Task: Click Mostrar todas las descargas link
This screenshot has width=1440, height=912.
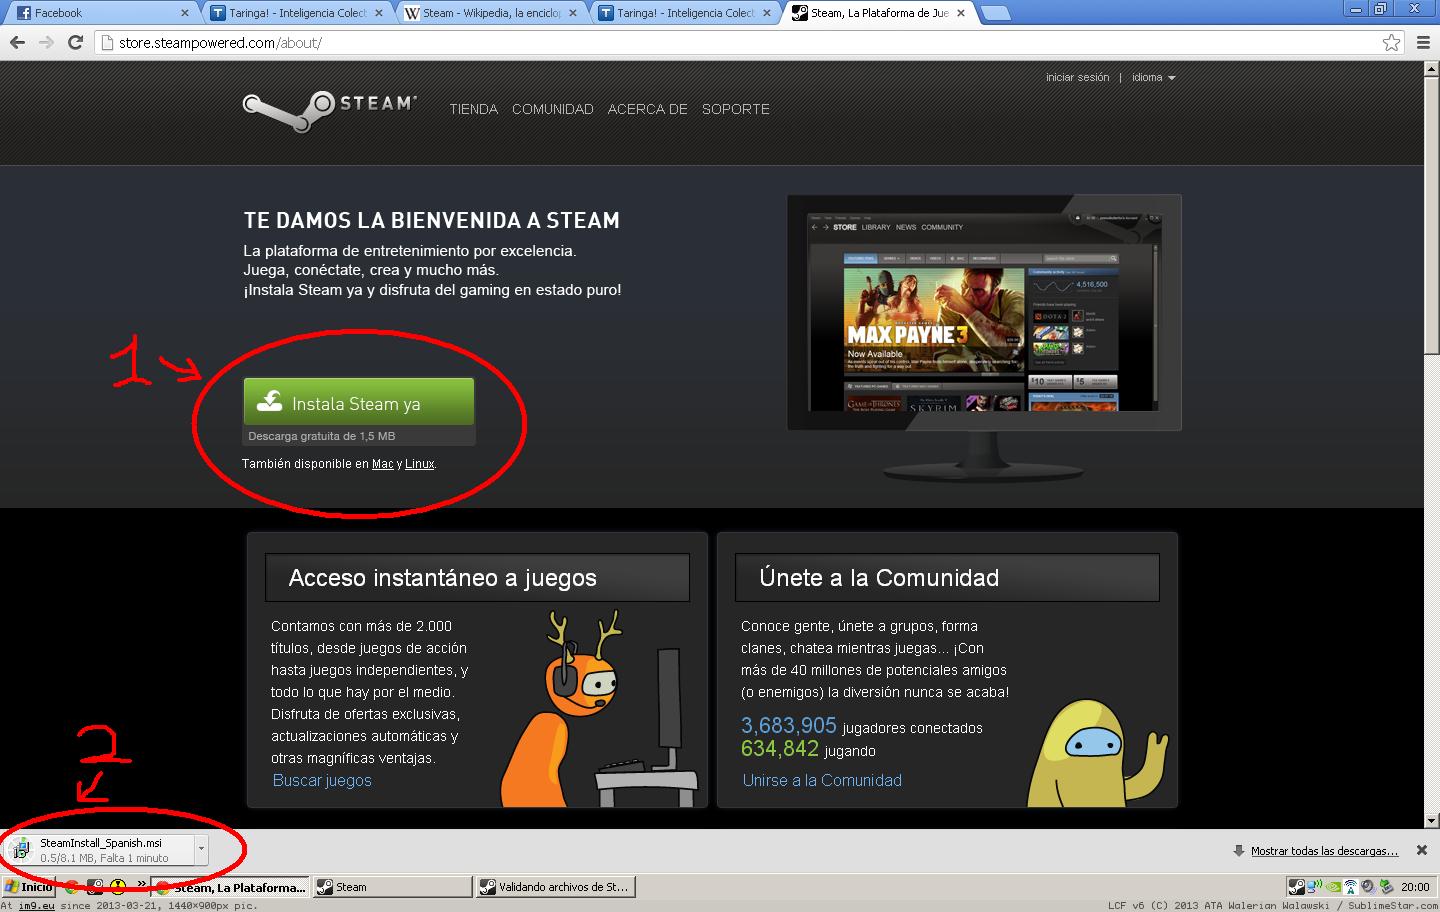Action: coord(1324,851)
